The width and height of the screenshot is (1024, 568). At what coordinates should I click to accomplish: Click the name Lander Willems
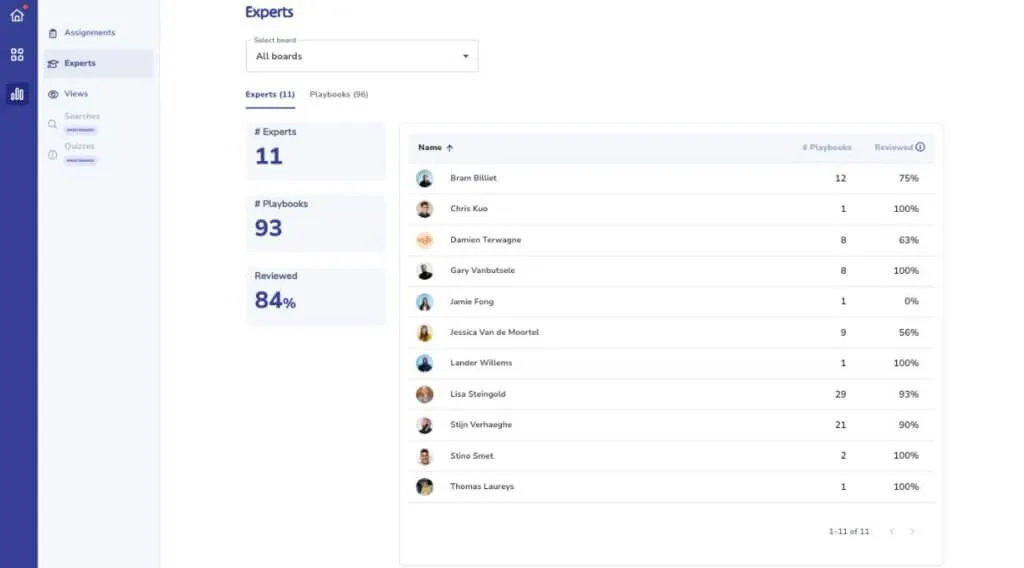481,363
